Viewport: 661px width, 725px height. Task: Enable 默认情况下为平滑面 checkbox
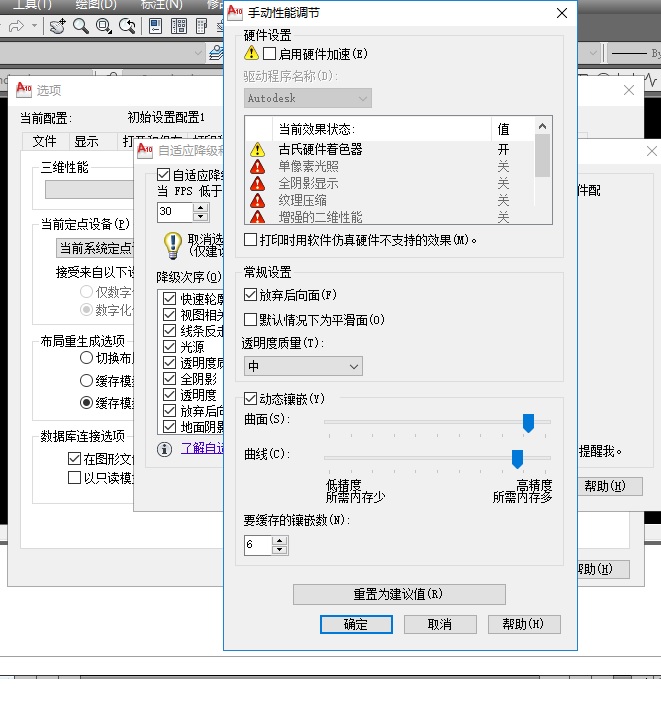(250, 319)
